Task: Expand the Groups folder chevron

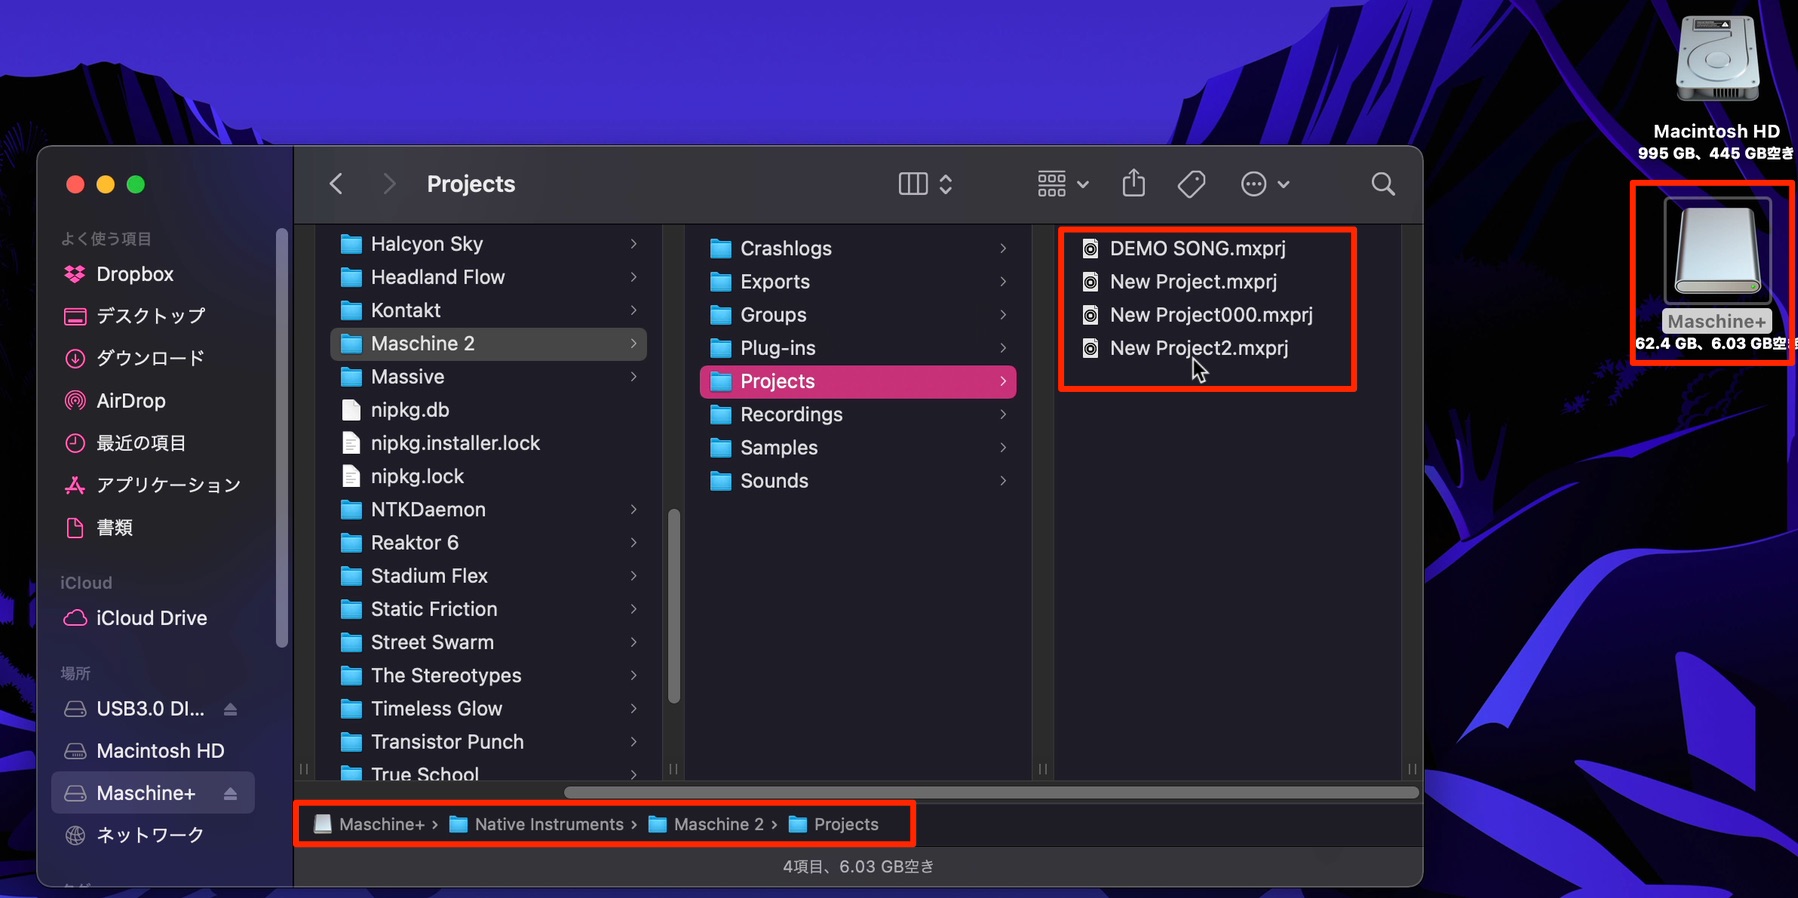Action: 1003,315
